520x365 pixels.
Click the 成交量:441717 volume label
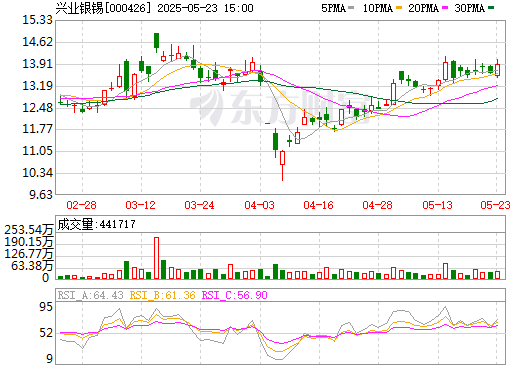97,224
